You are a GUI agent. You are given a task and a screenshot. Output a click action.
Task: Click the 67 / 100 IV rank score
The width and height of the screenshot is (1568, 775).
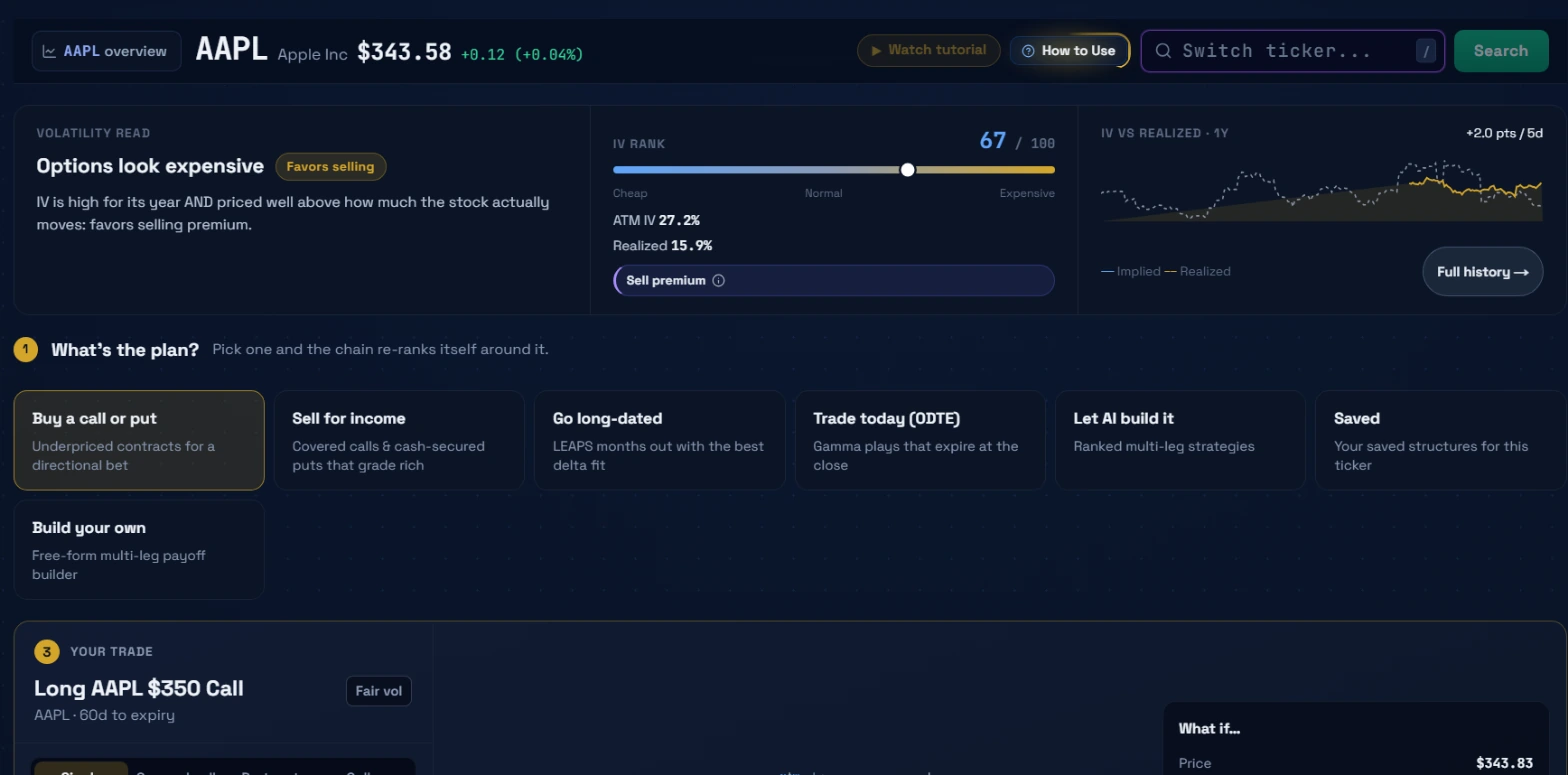pos(1017,142)
